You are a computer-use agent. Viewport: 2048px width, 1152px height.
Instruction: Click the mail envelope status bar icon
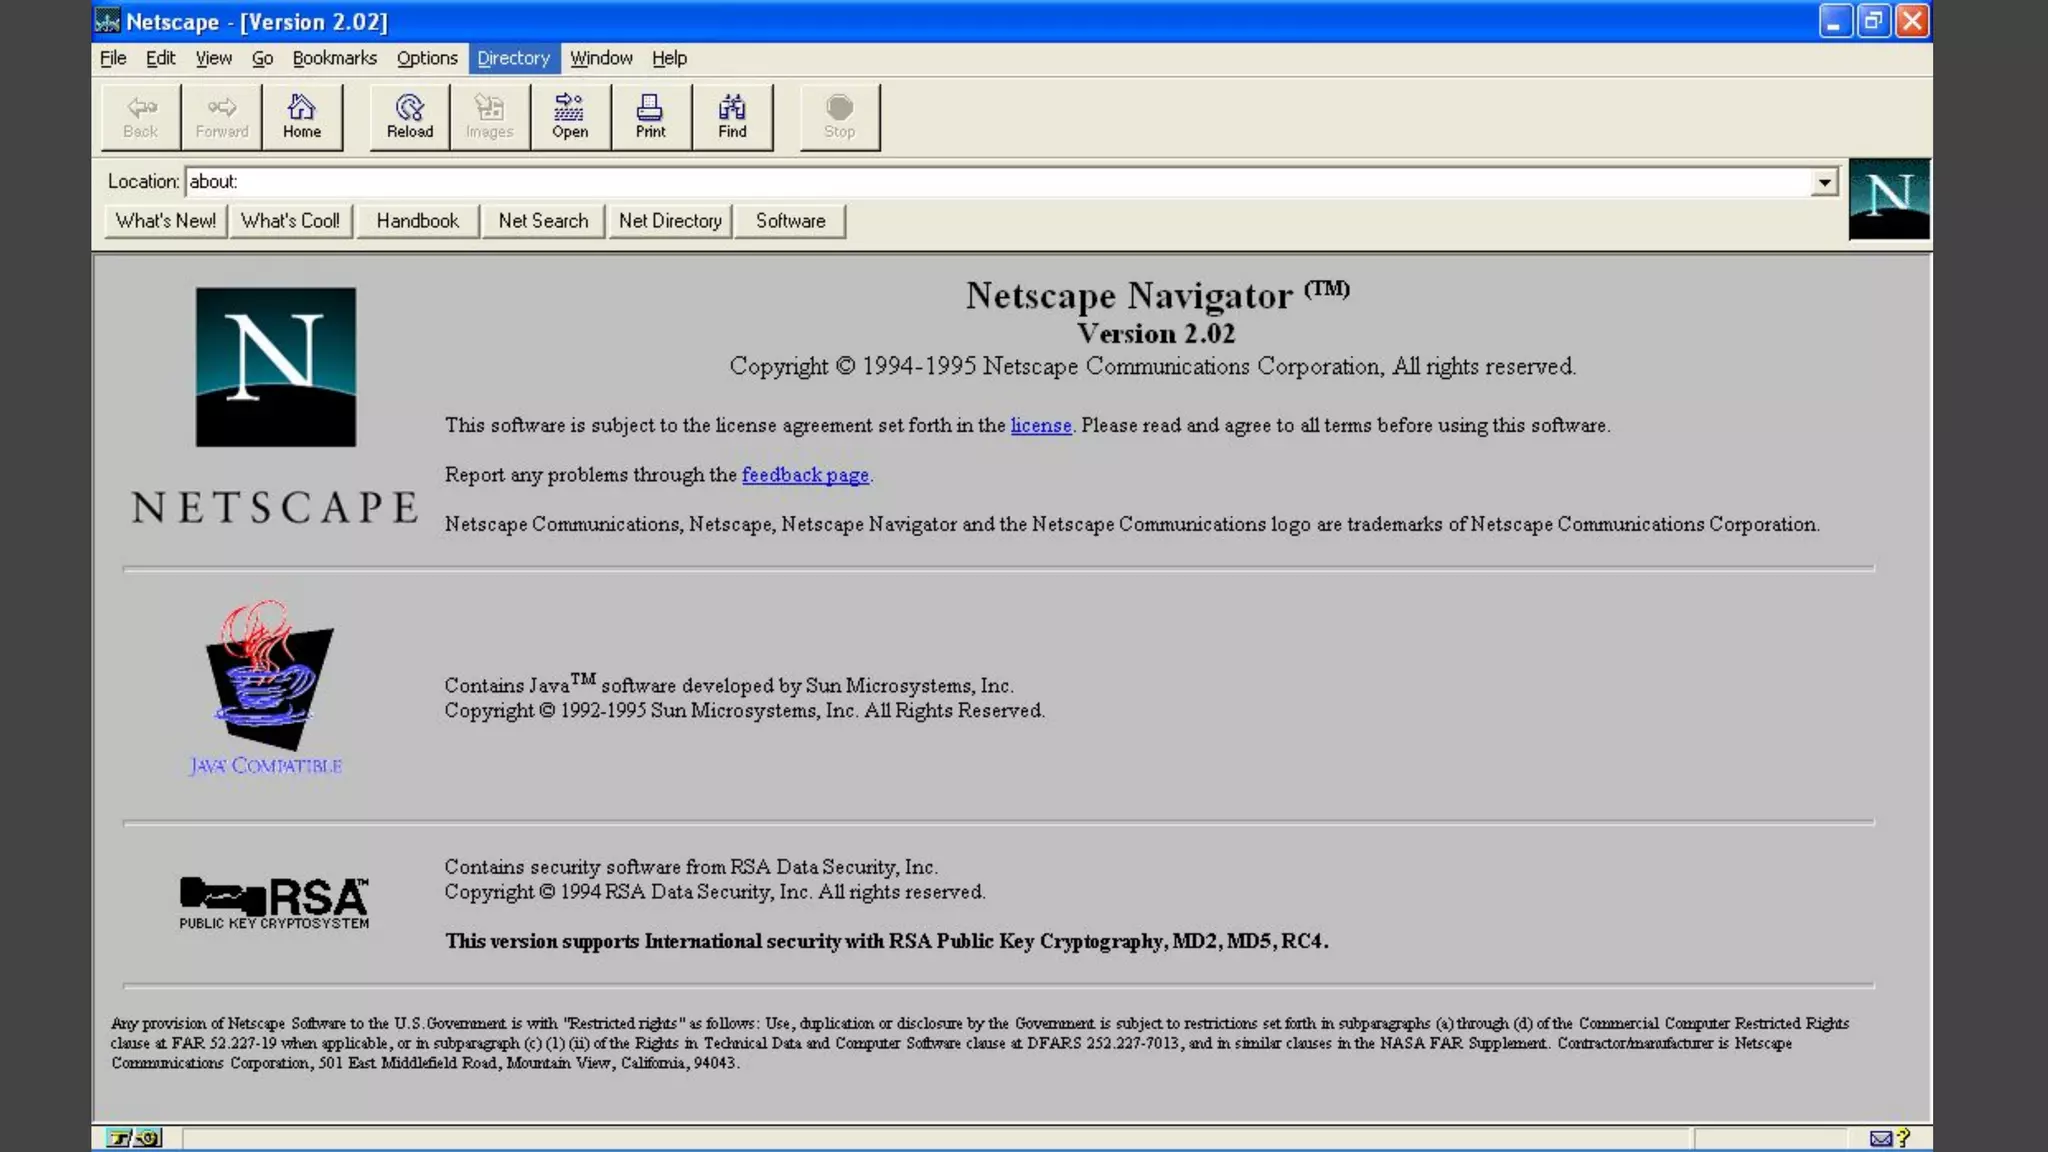coord(1880,1138)
